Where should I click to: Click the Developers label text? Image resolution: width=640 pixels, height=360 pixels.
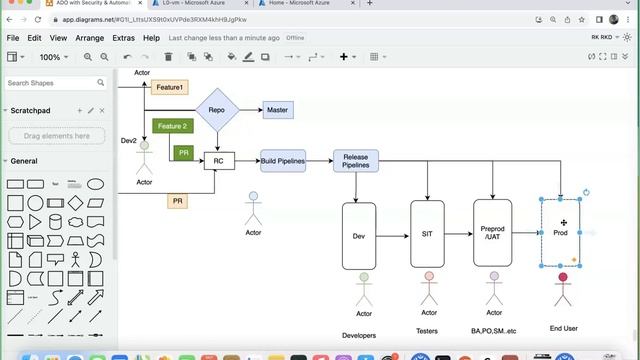pos(359,336)
